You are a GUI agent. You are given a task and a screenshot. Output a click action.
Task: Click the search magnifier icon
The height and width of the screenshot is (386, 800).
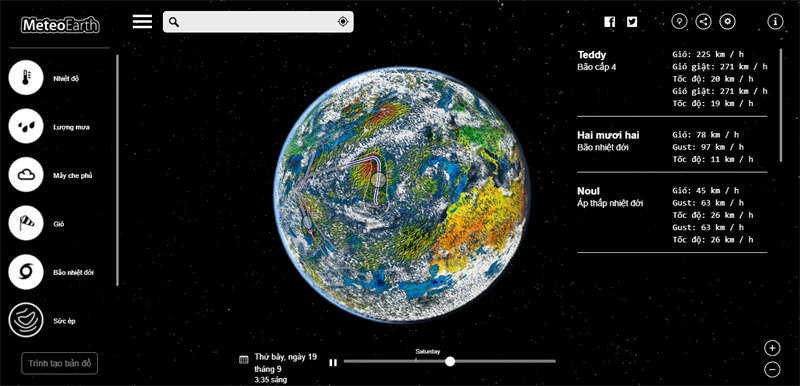tap(174, 22)
